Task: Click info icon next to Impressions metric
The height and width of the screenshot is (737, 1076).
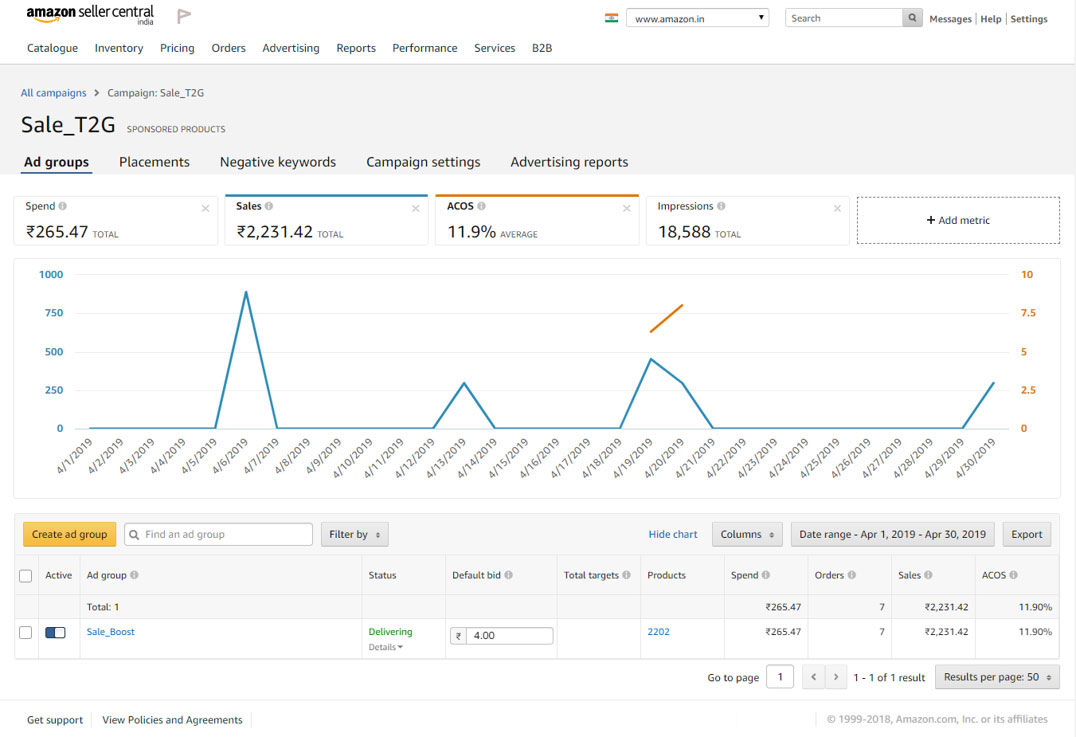Action: click(x=721, y=206)
